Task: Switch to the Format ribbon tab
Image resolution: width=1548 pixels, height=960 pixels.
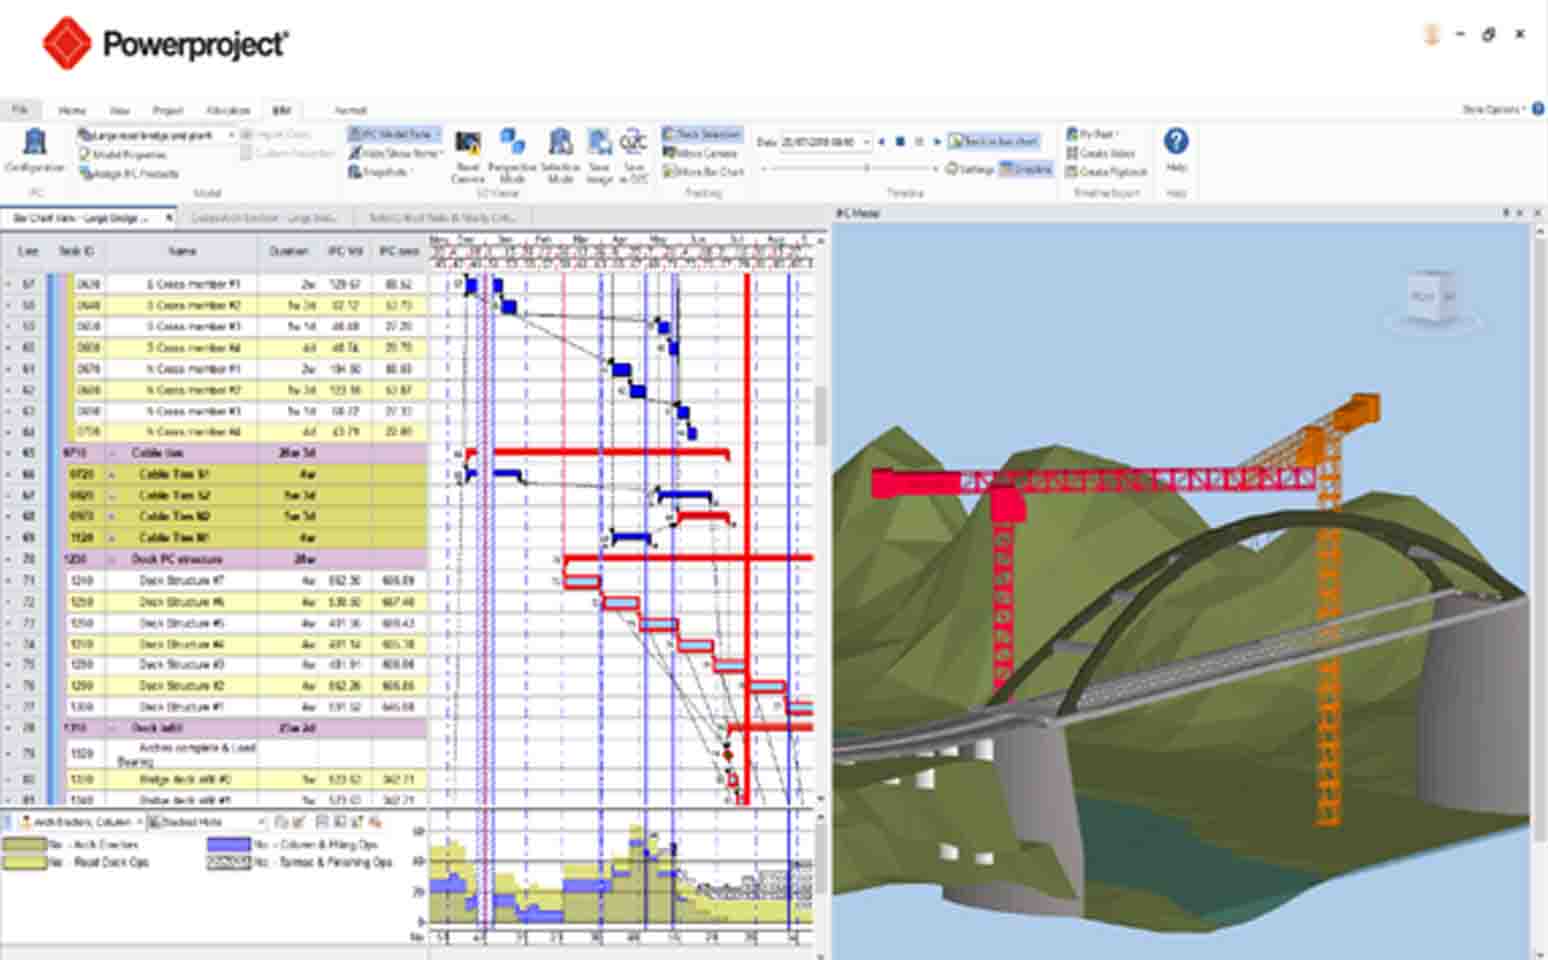Action: [350, 110]
